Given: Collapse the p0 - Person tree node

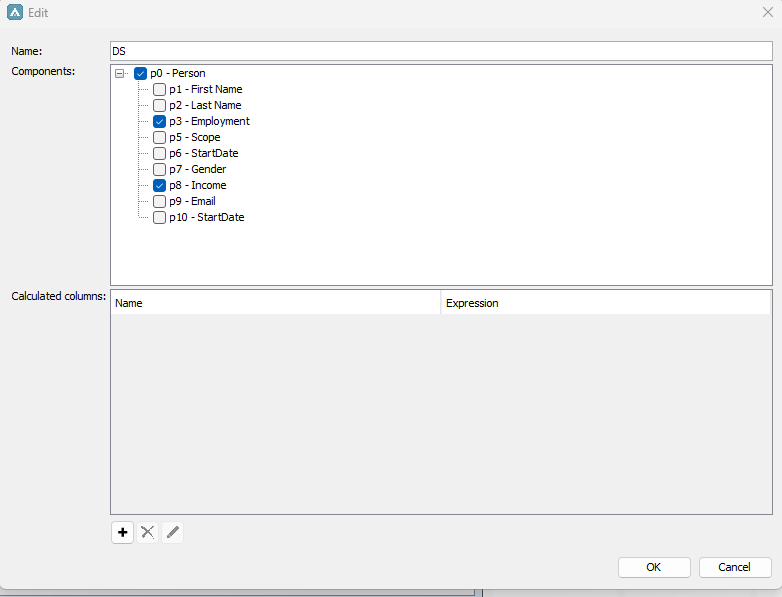Looking at the screenshot, I should pyautogui.click(x=121, y=73).
